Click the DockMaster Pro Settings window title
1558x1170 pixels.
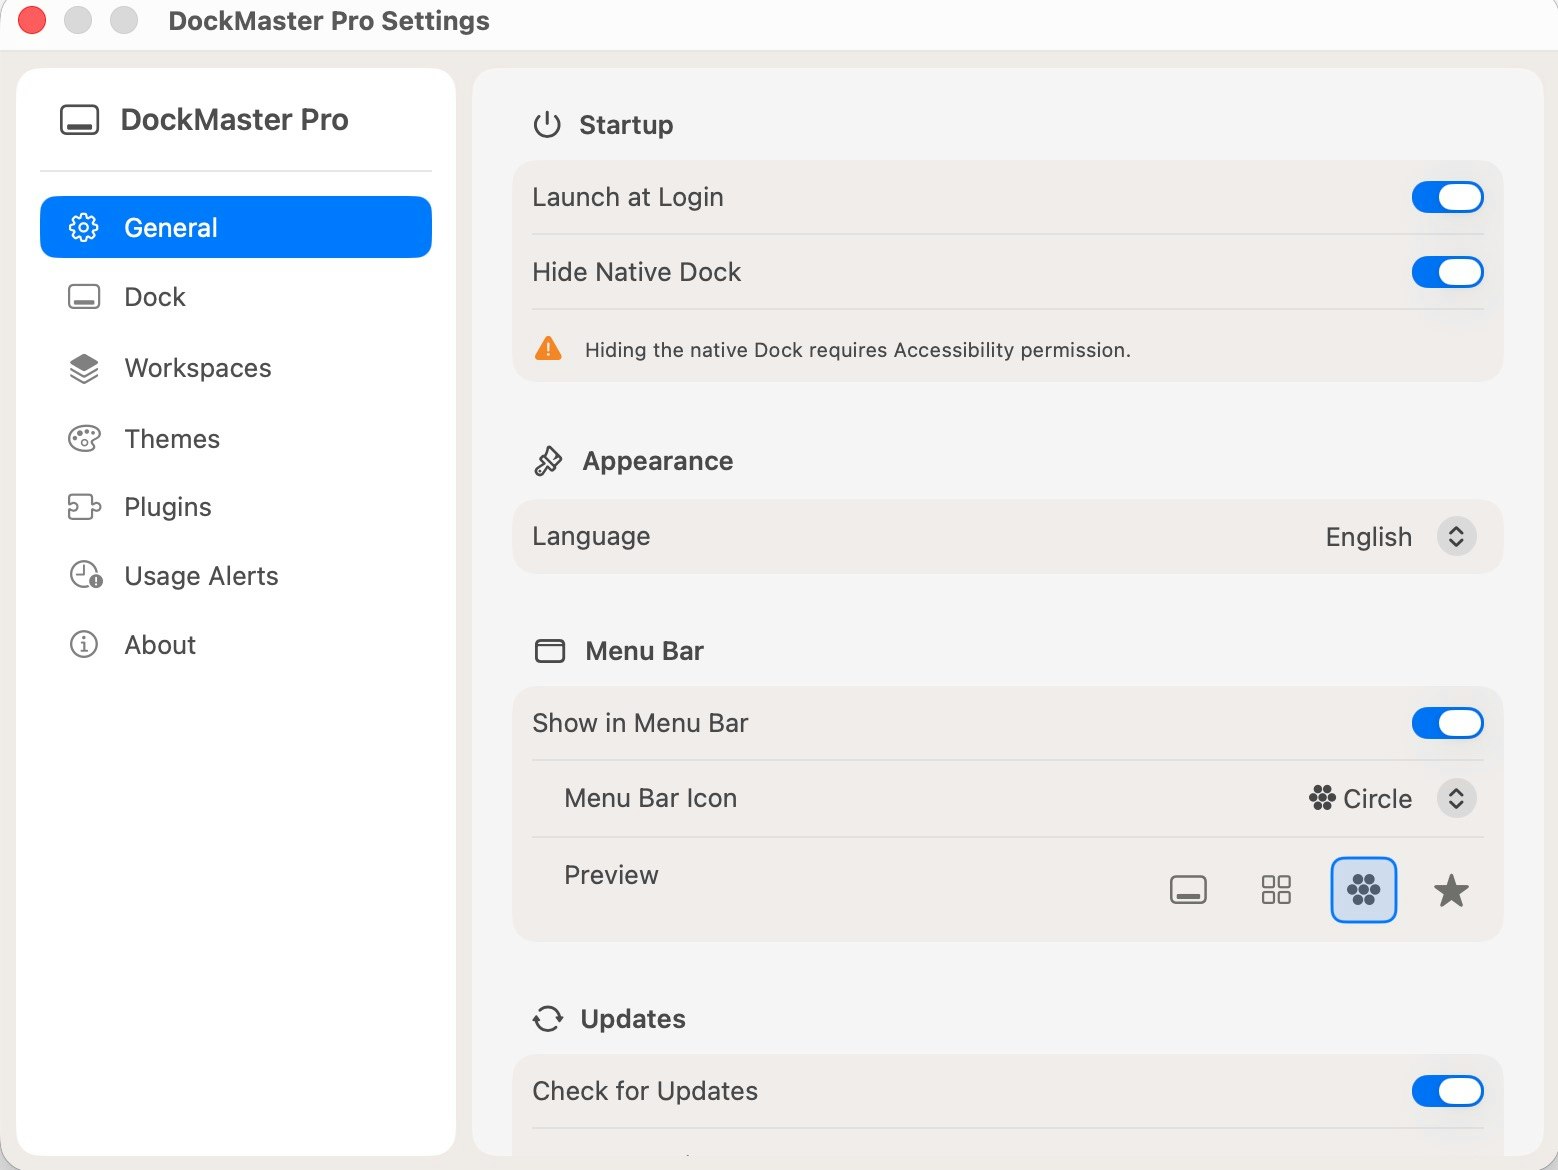click(x=329, y=21)
